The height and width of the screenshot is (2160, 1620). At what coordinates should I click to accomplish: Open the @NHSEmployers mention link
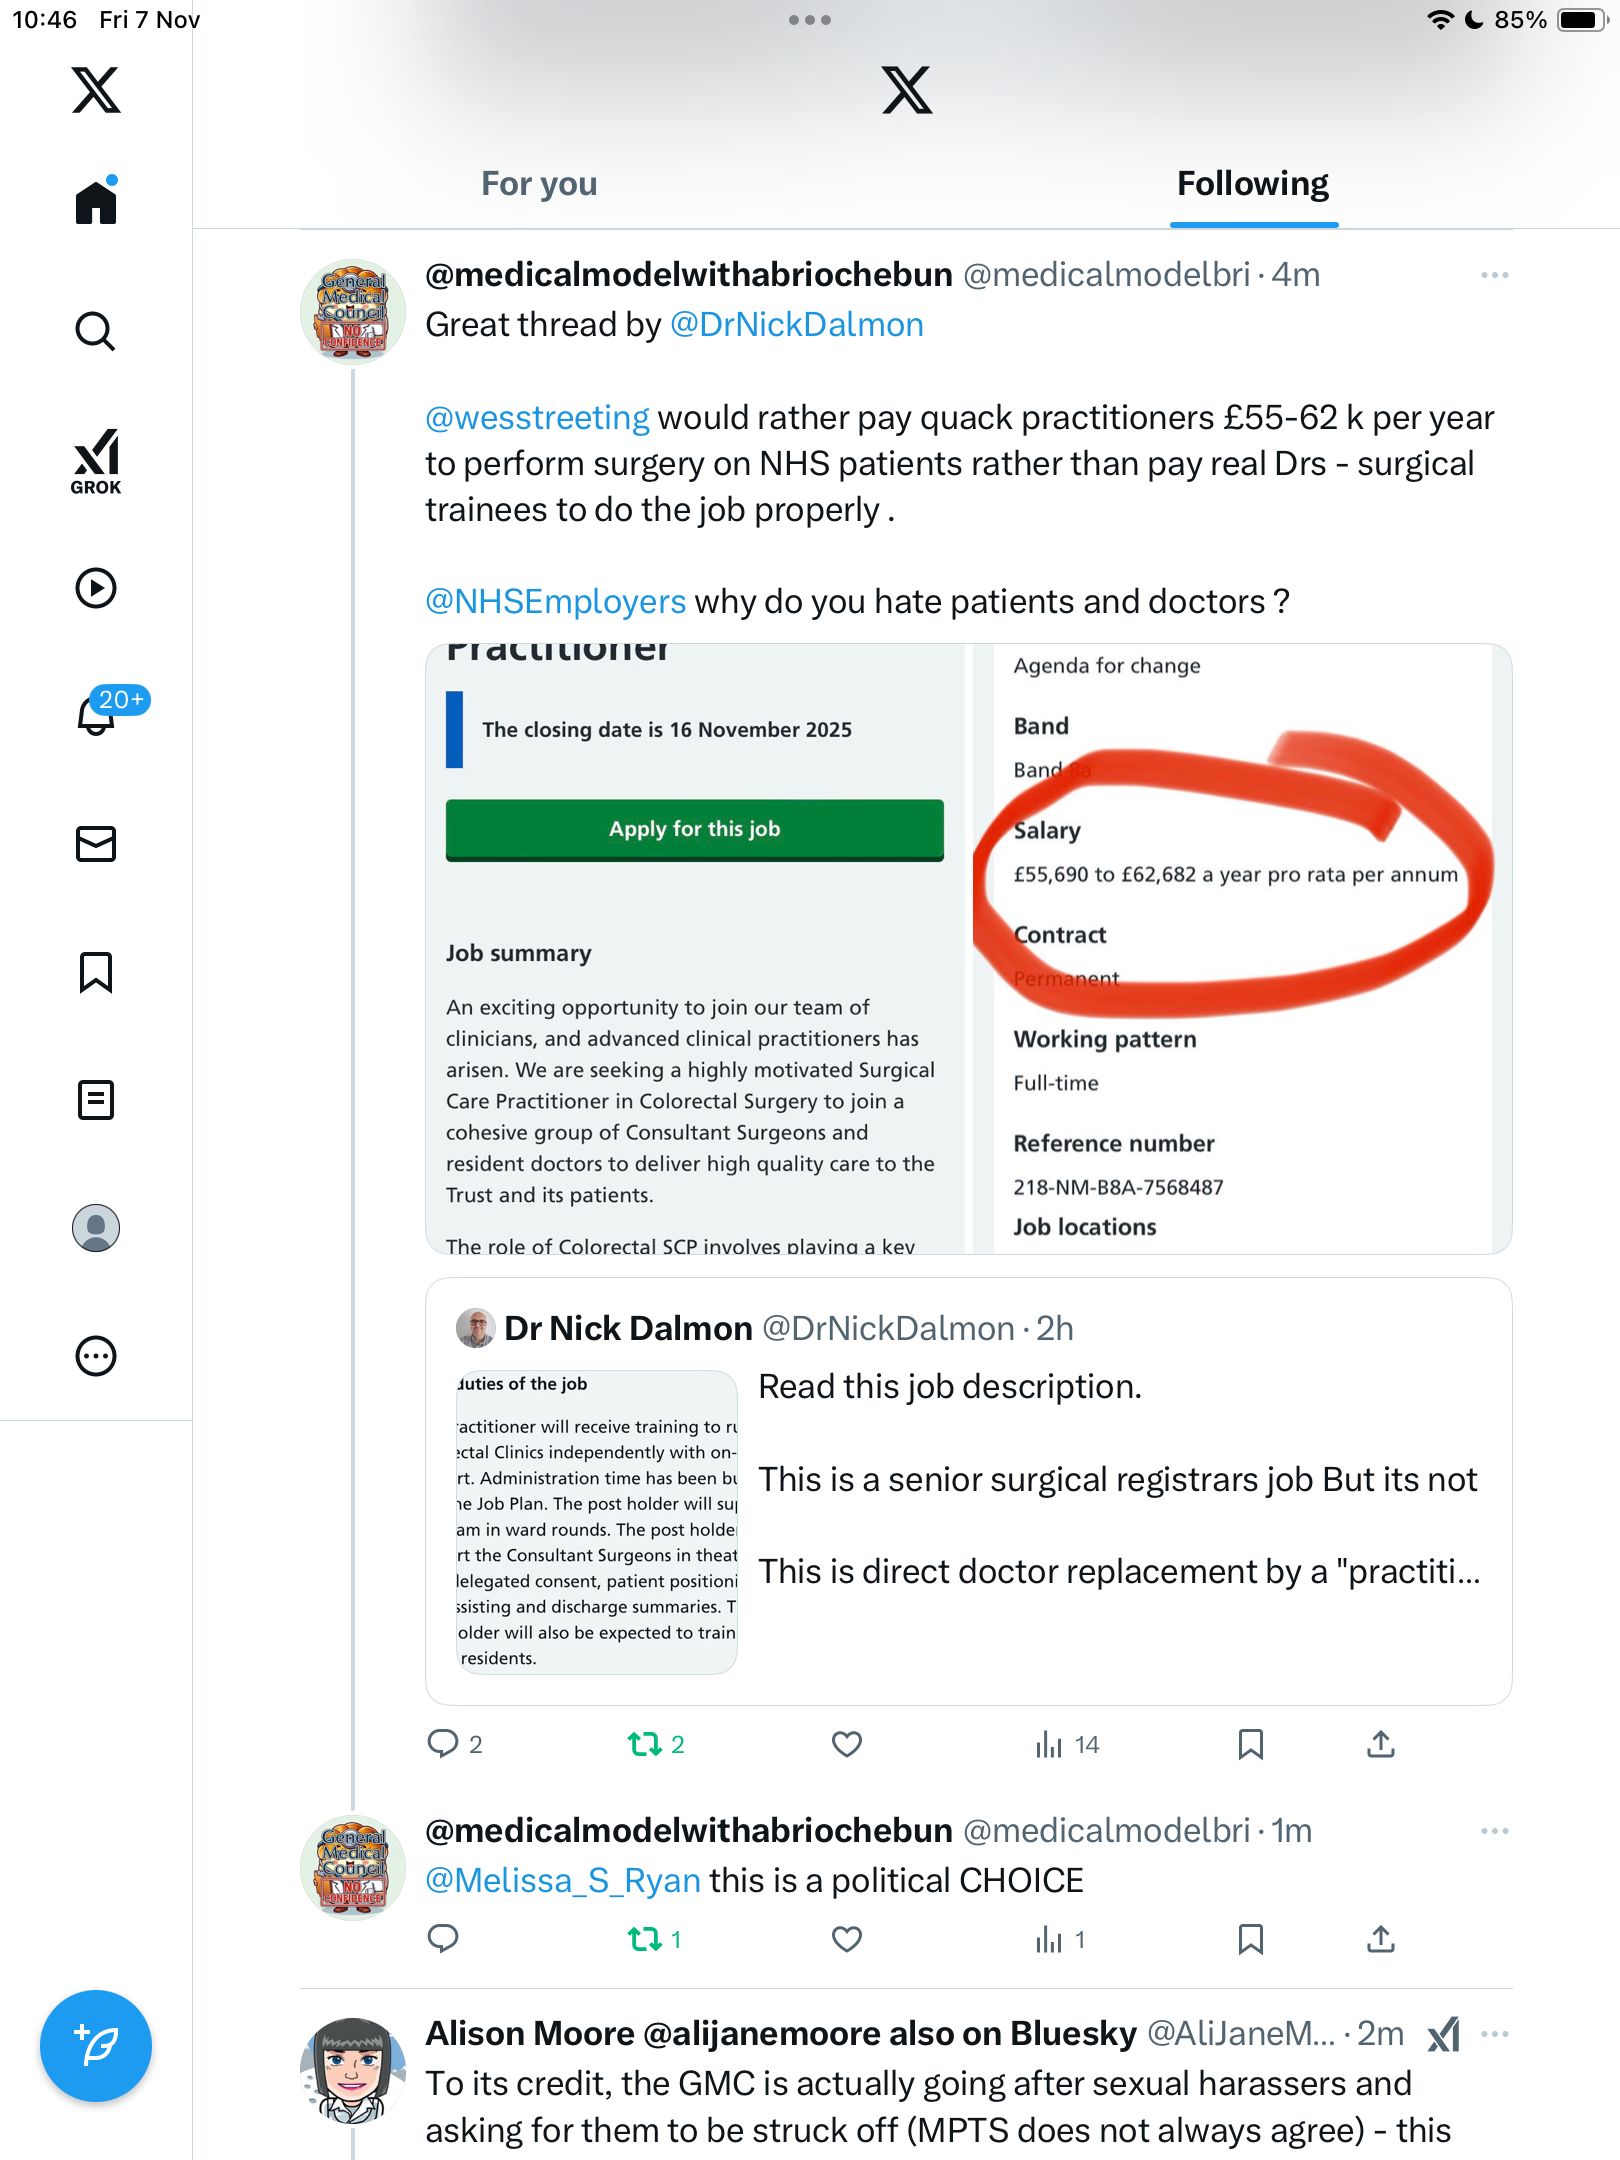tap(555, 602)
